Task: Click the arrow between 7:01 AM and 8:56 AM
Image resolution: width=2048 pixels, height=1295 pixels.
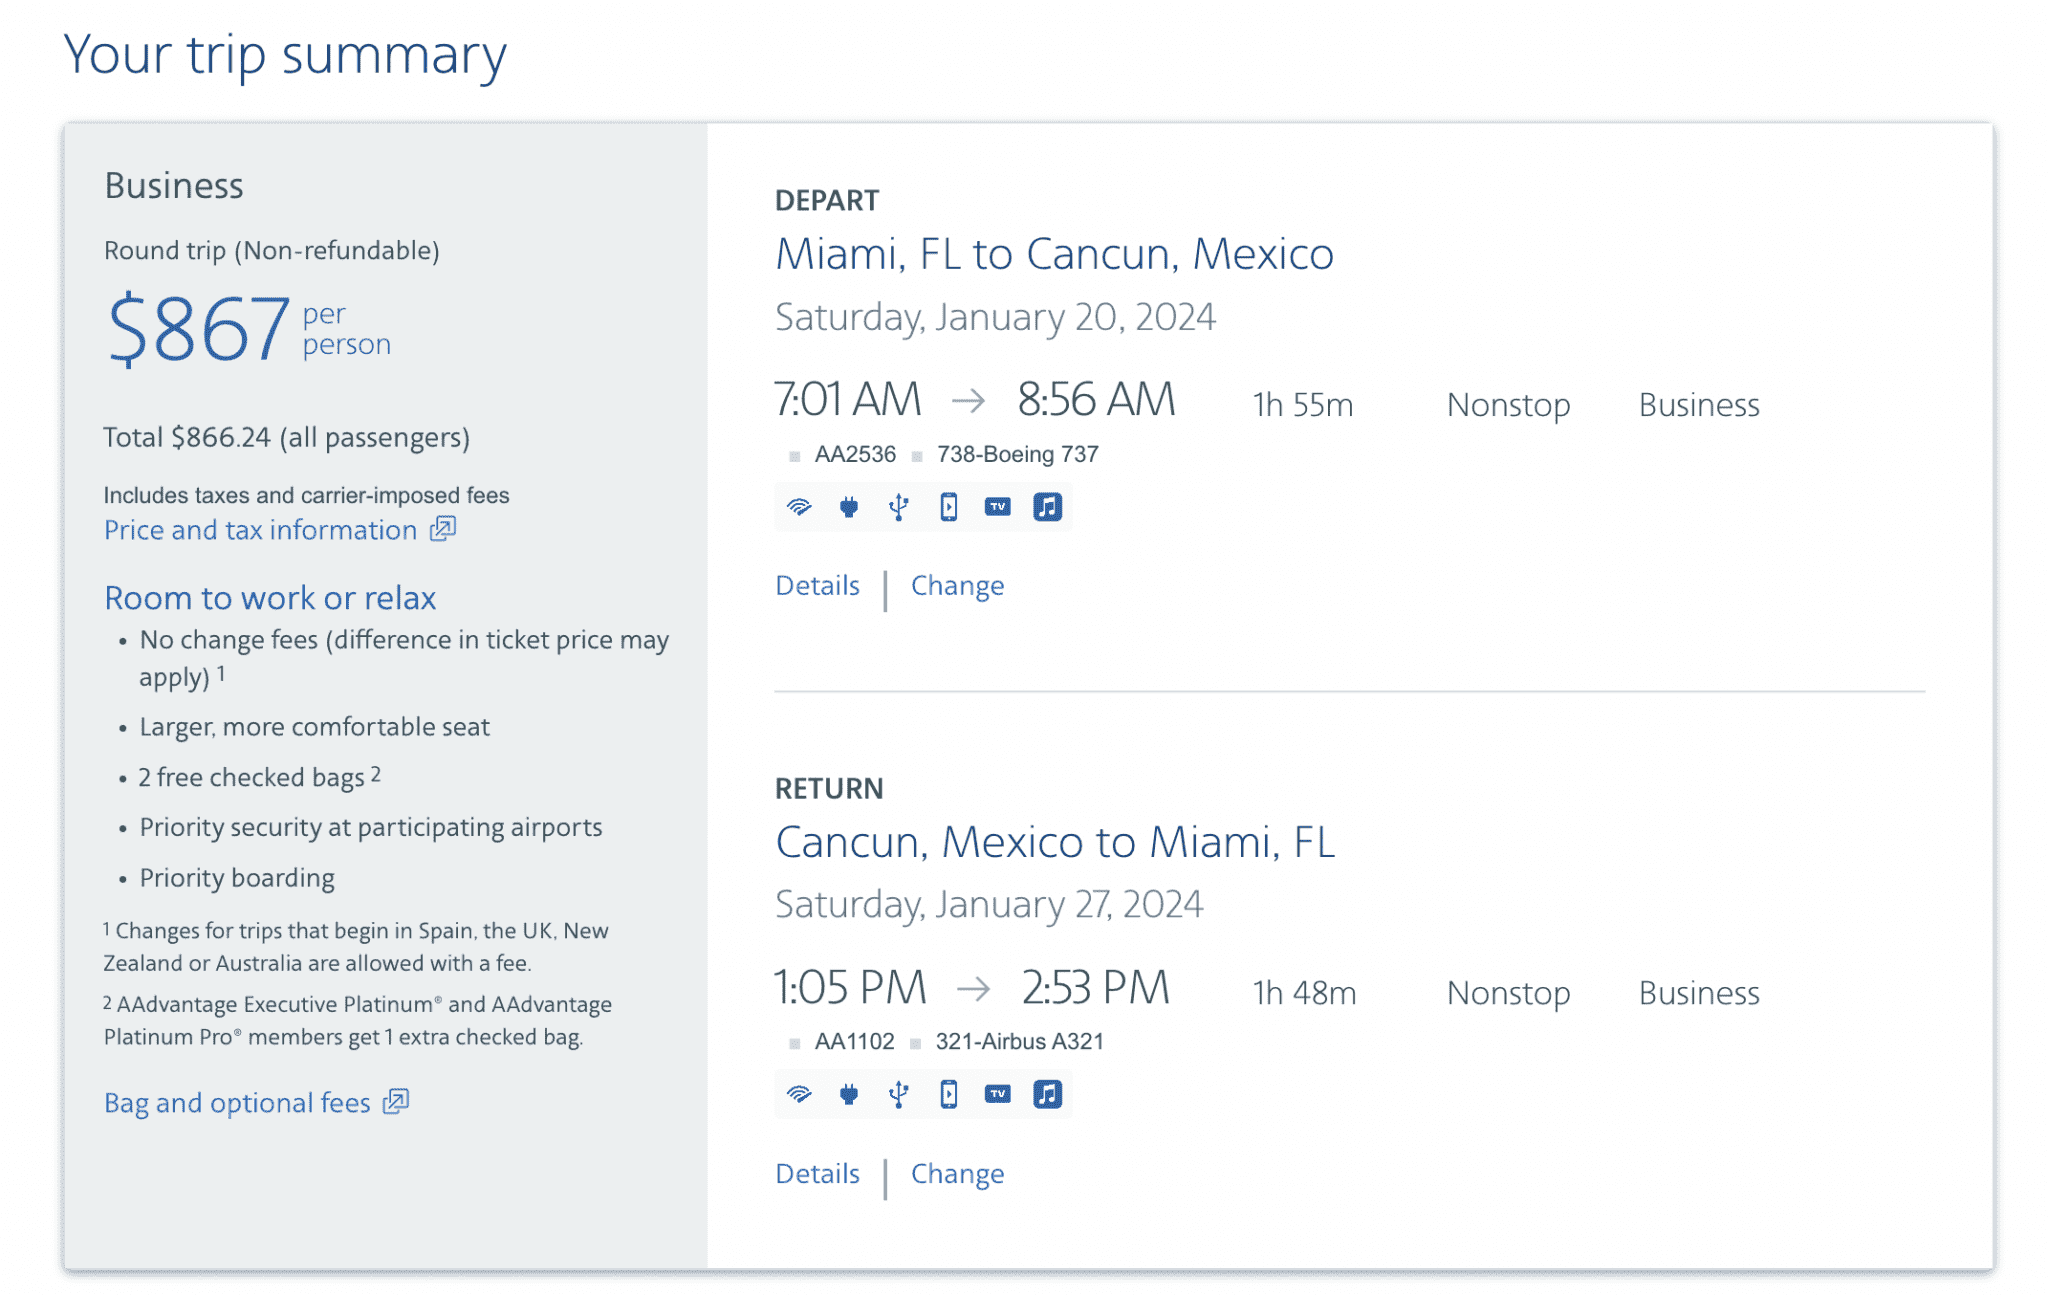Action: point(966,399)
